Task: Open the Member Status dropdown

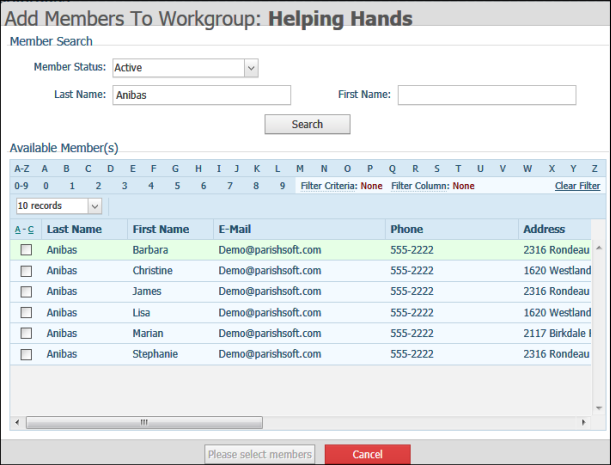Action: [x=185, y=68]
